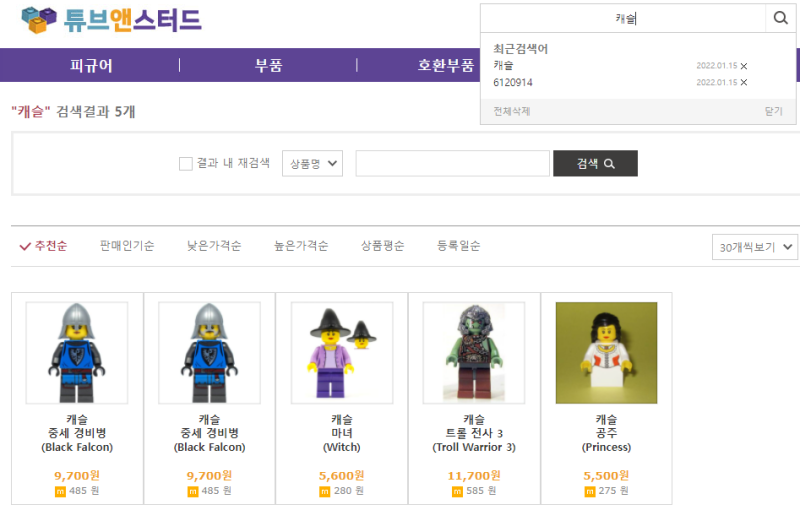This screenshot has height=510, width=800.
Task: Close recent searches panel with 닫기
Action: tap(773, 111)
